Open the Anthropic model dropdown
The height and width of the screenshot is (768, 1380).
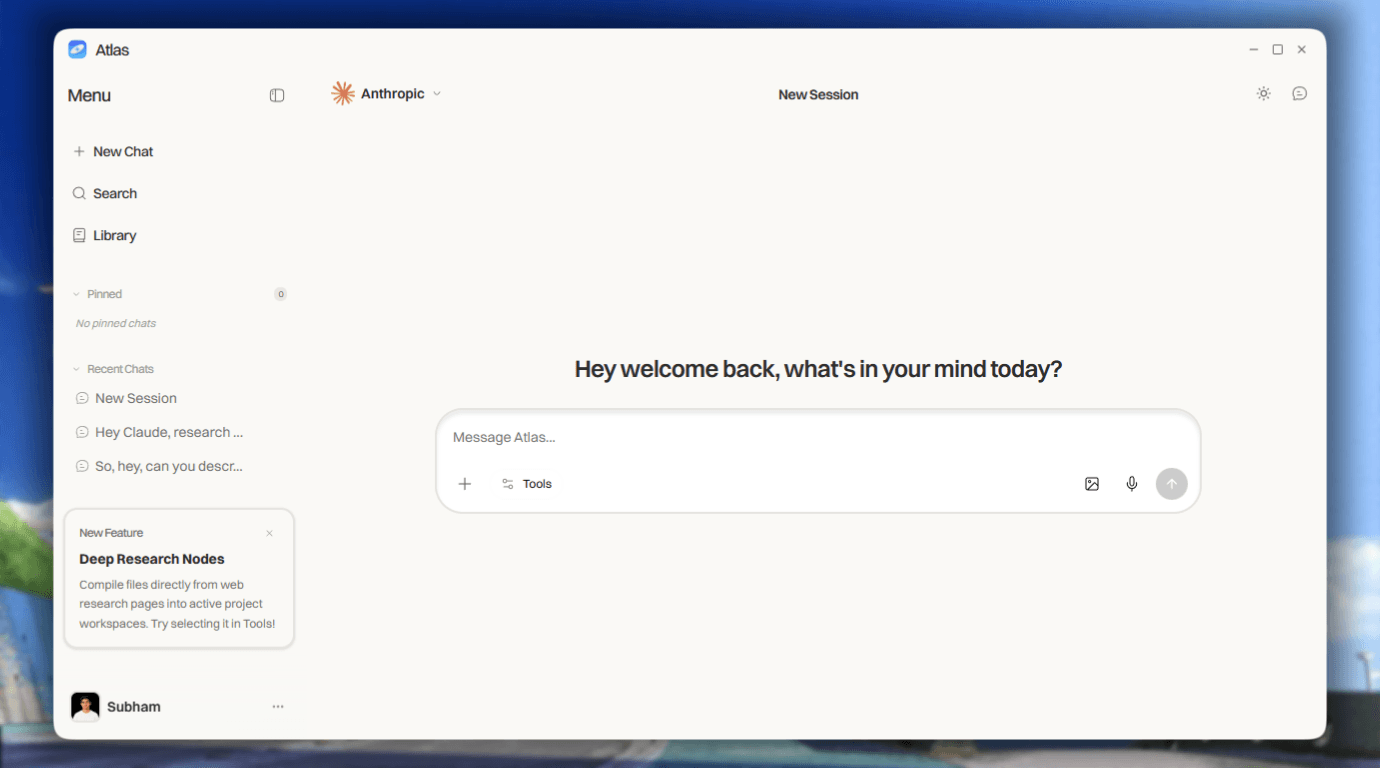tap(387, 94)
